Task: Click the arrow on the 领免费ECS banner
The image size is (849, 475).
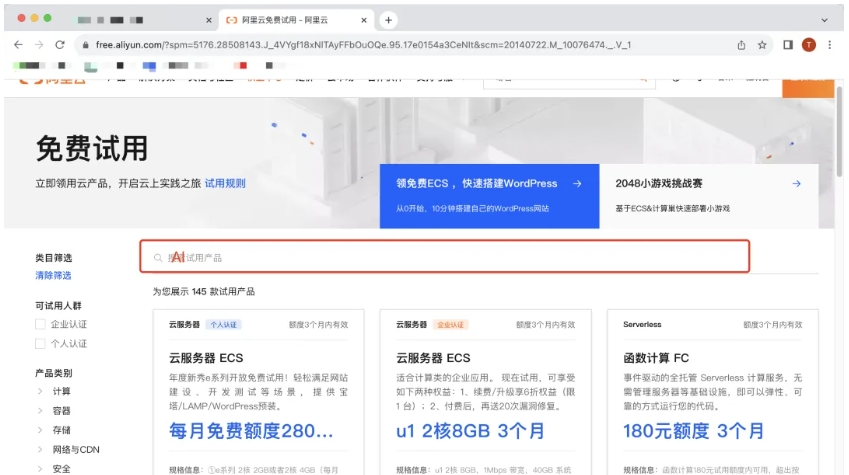Action: tap(577, 184)
